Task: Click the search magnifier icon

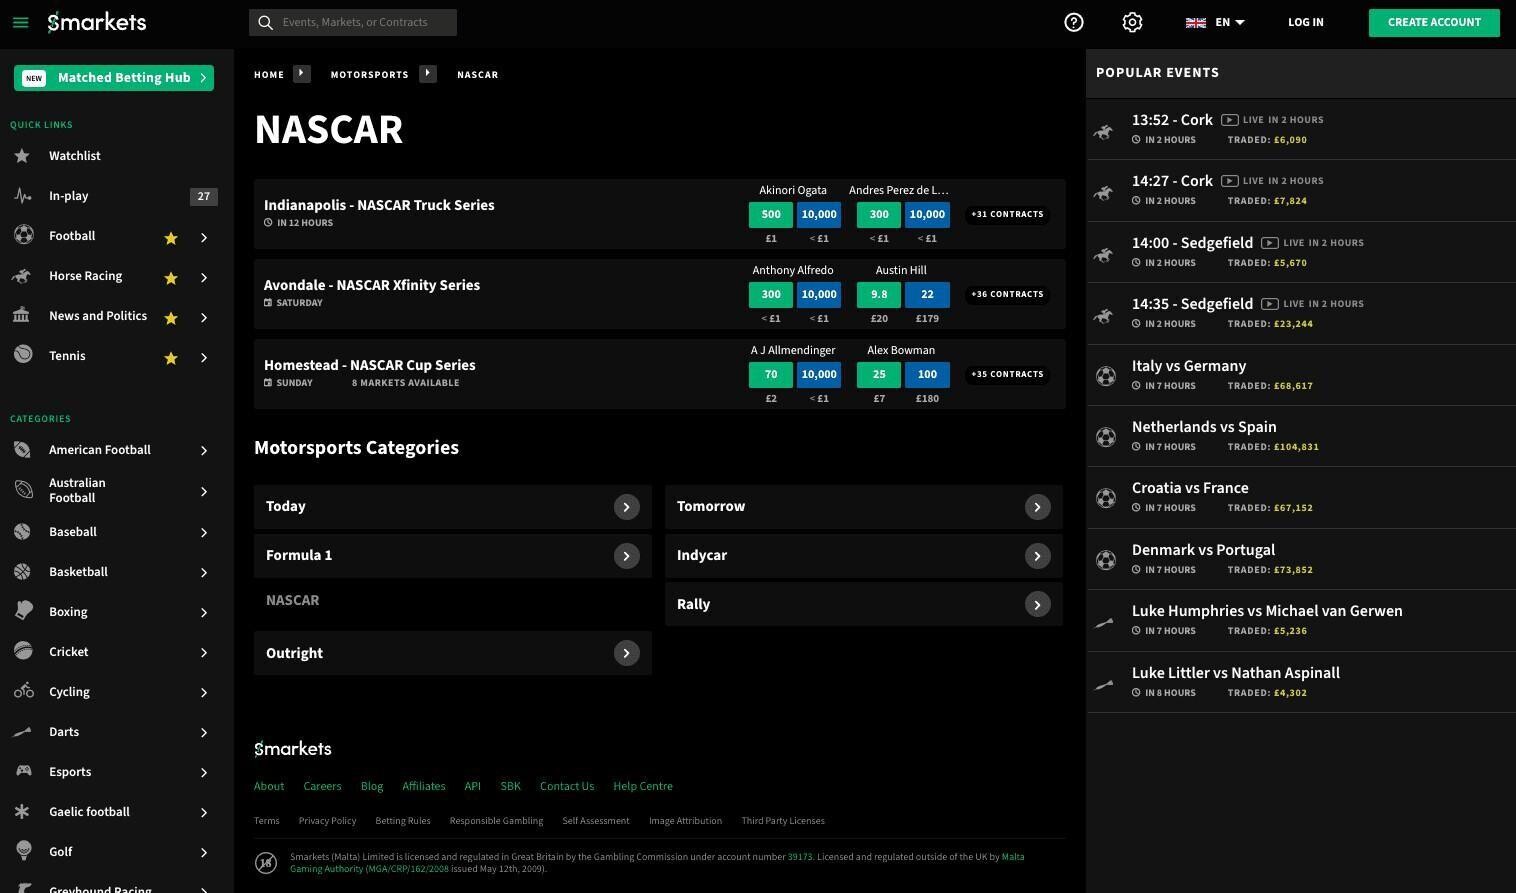Action: (265, 22)
